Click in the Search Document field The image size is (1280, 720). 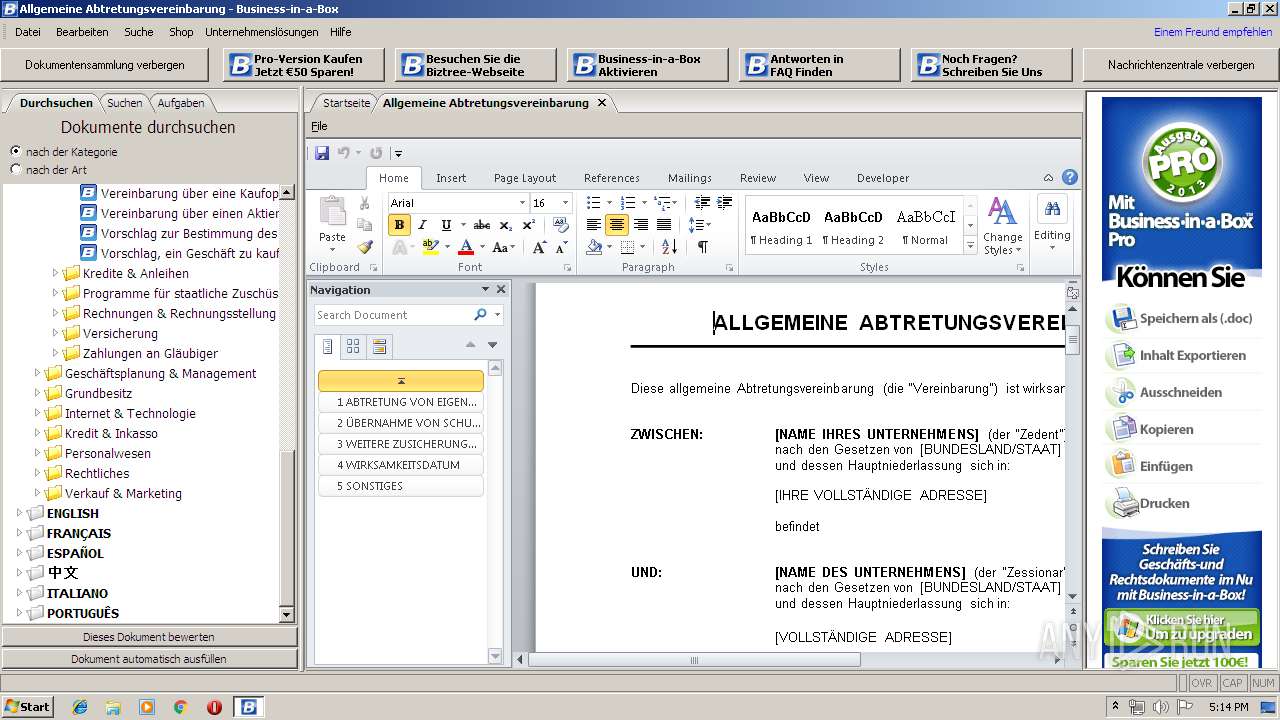(393, 315)
